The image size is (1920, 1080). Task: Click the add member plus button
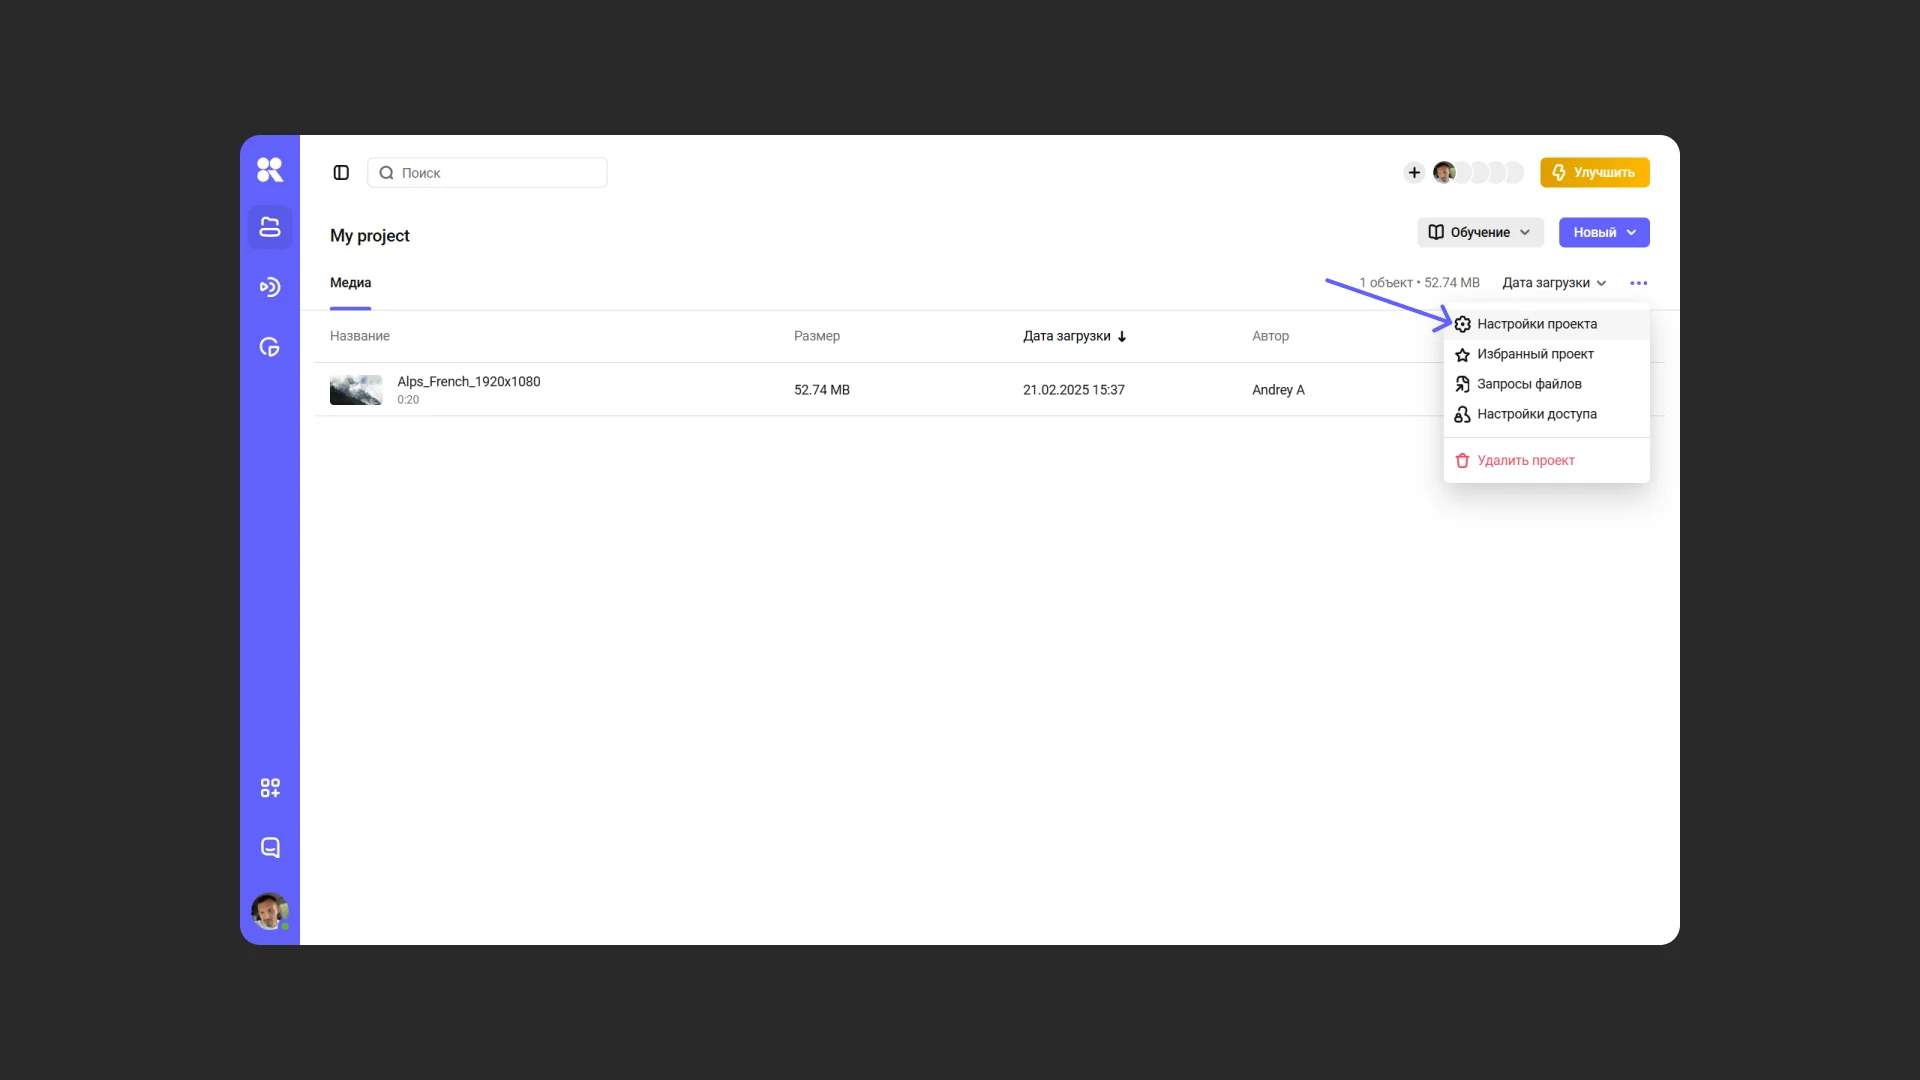click(x=1413, y=171)
